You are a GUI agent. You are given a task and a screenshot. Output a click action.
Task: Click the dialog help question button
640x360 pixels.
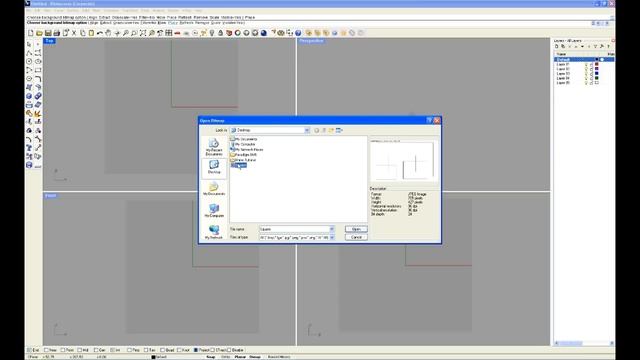(x=429, y=120)
